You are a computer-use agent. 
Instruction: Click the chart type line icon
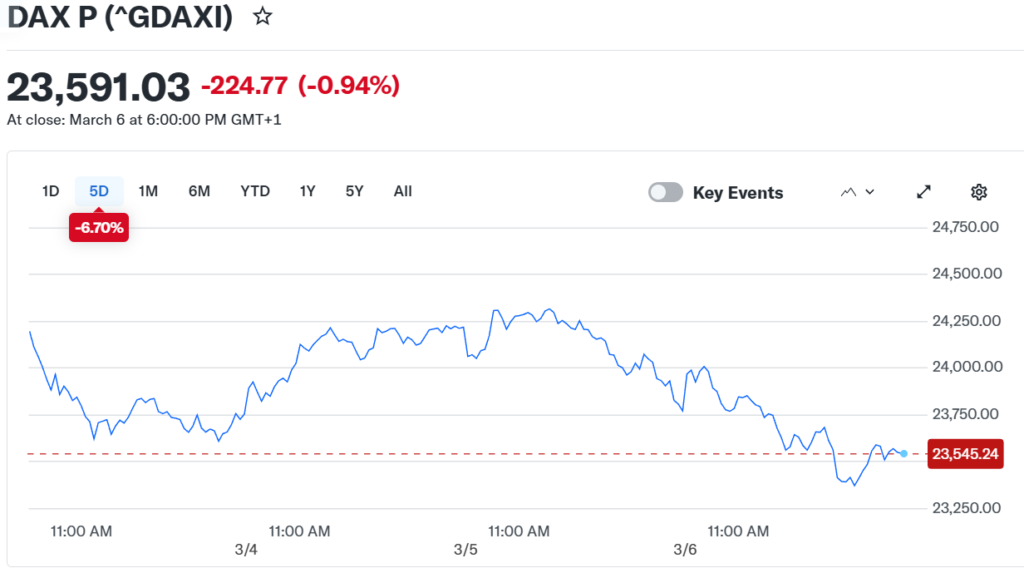pyautogui.click(x=849, y=192)
